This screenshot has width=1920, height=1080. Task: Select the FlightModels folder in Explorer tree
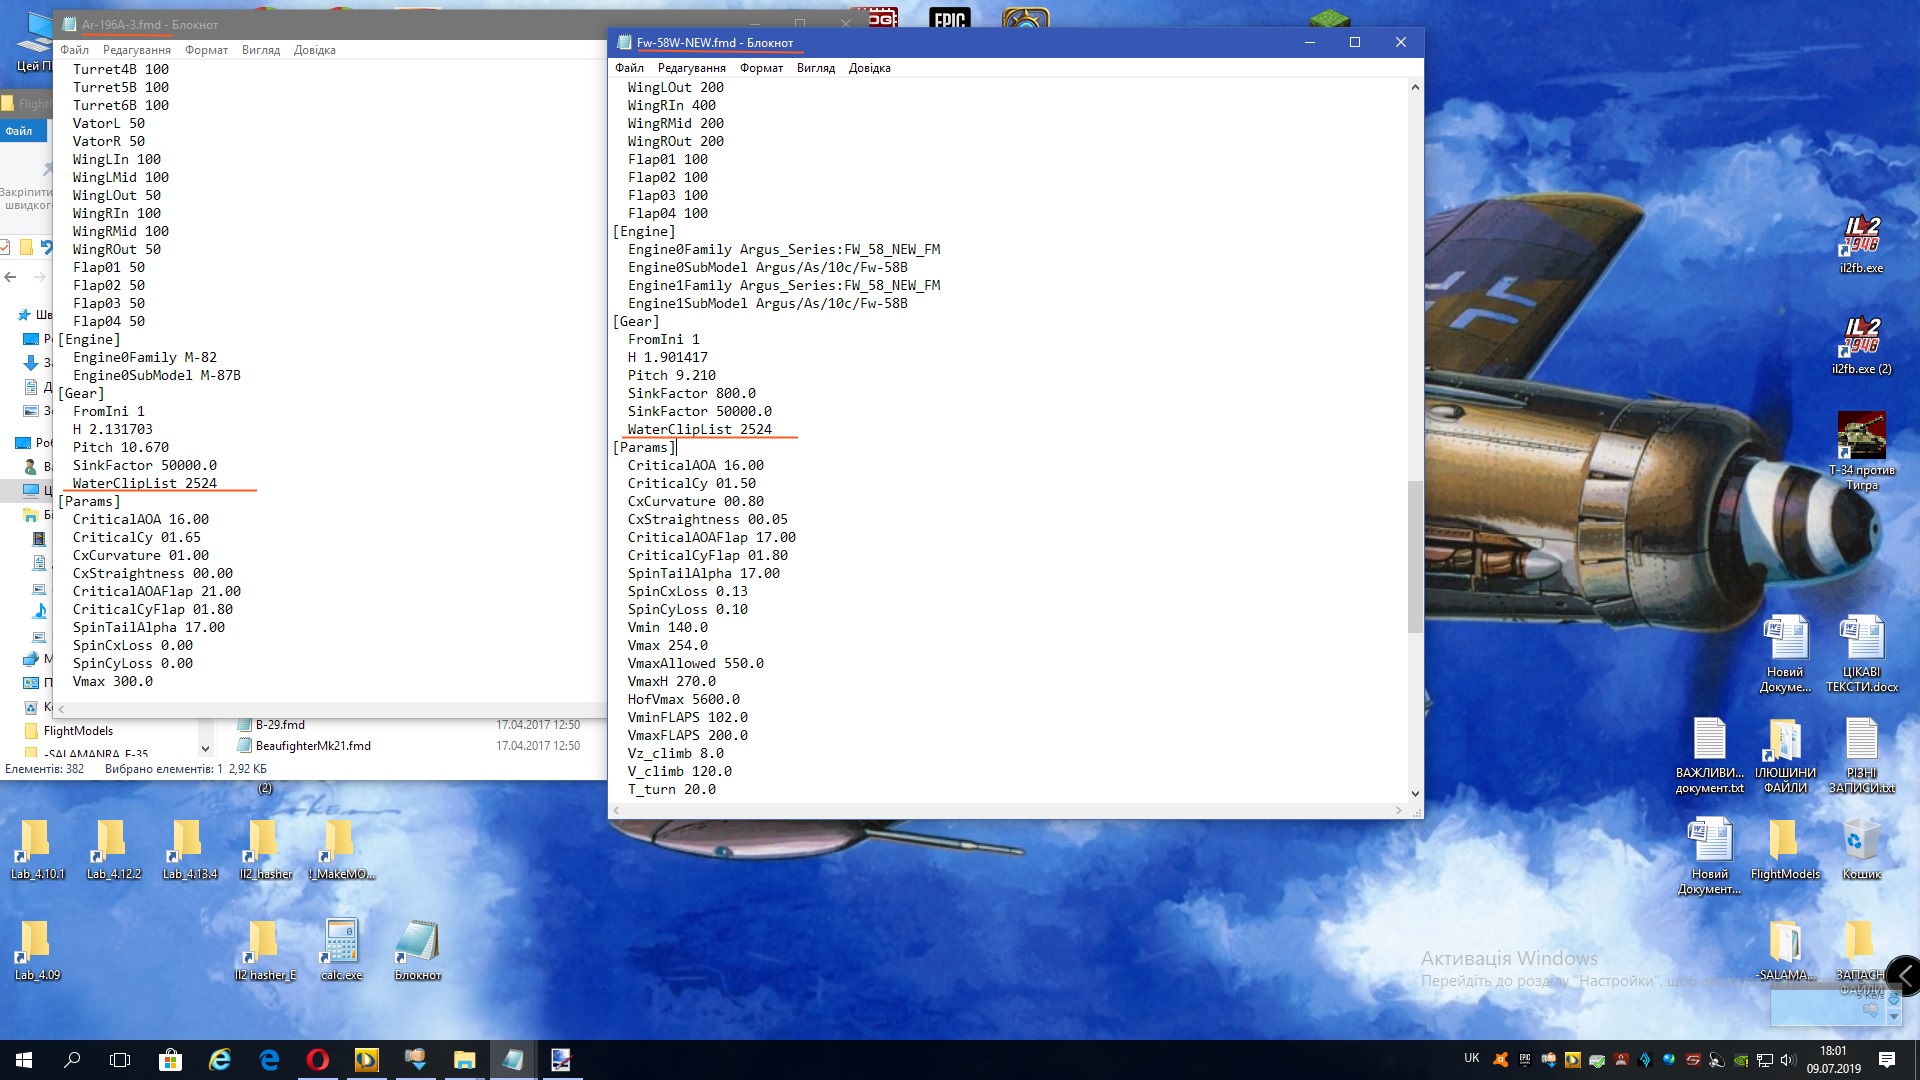(78, 731)
